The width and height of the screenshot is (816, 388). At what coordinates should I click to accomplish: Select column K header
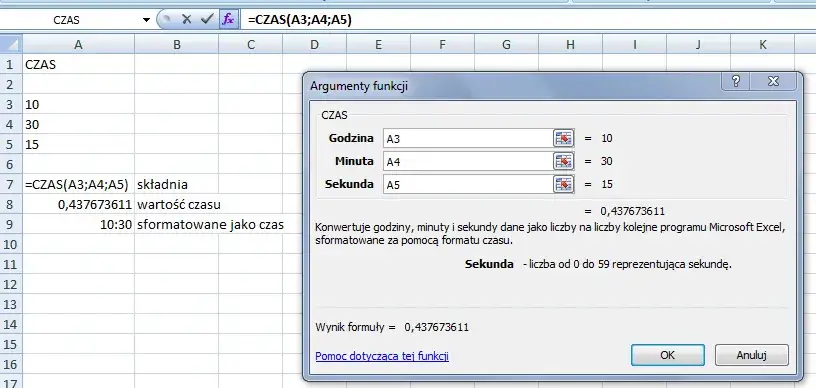[x=762, y=45]
